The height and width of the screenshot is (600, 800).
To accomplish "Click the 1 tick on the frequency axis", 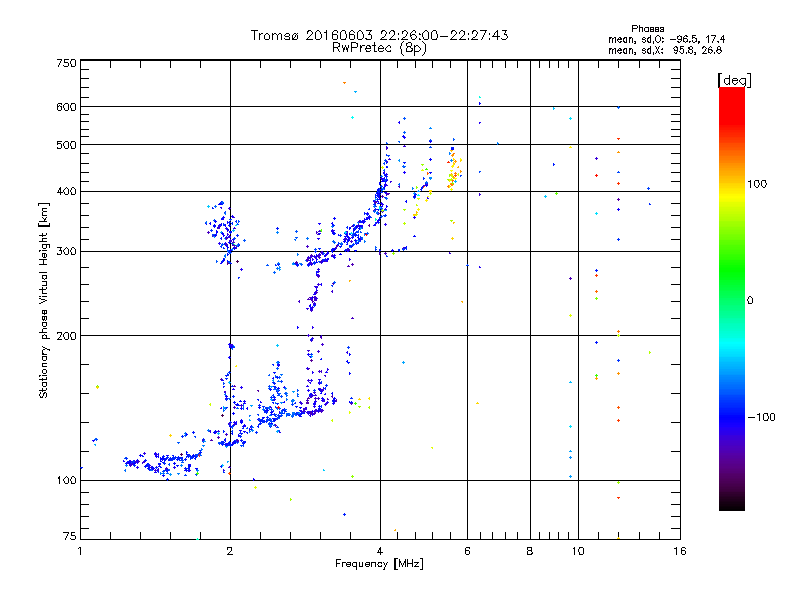I will click(80, 552).
